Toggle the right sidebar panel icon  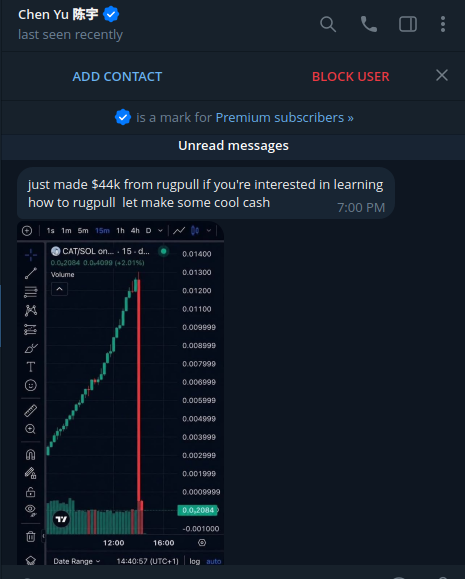(408, 24)
